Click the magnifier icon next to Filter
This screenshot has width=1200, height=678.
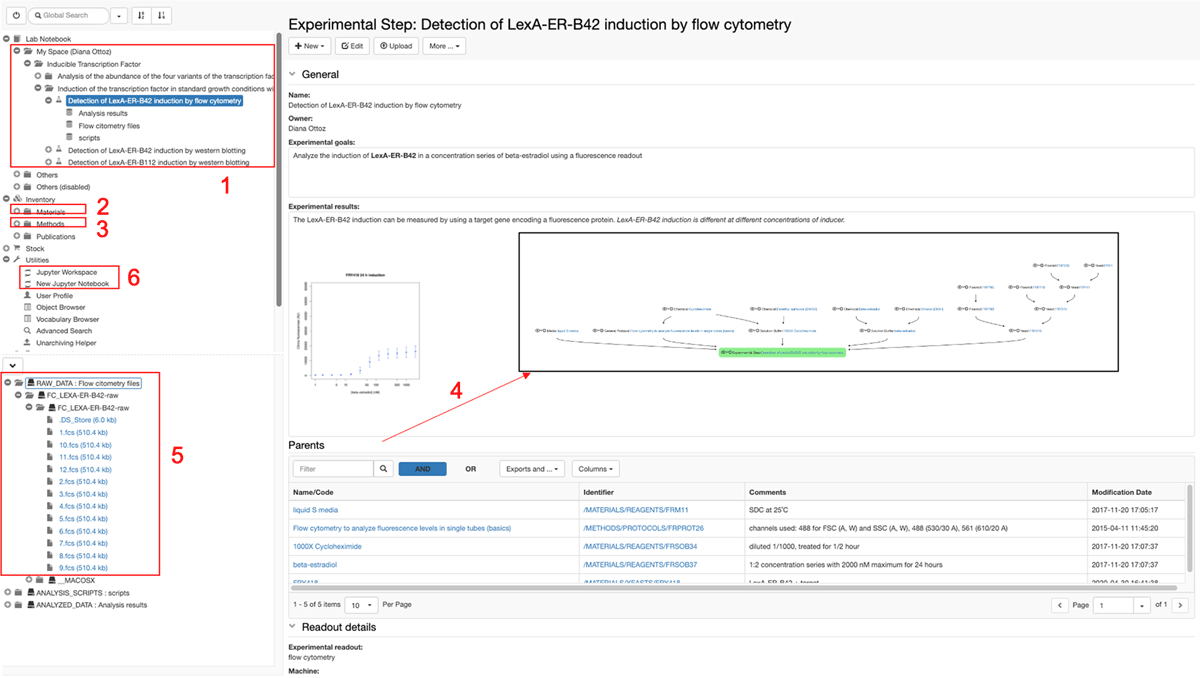click(x=384, y=468)
